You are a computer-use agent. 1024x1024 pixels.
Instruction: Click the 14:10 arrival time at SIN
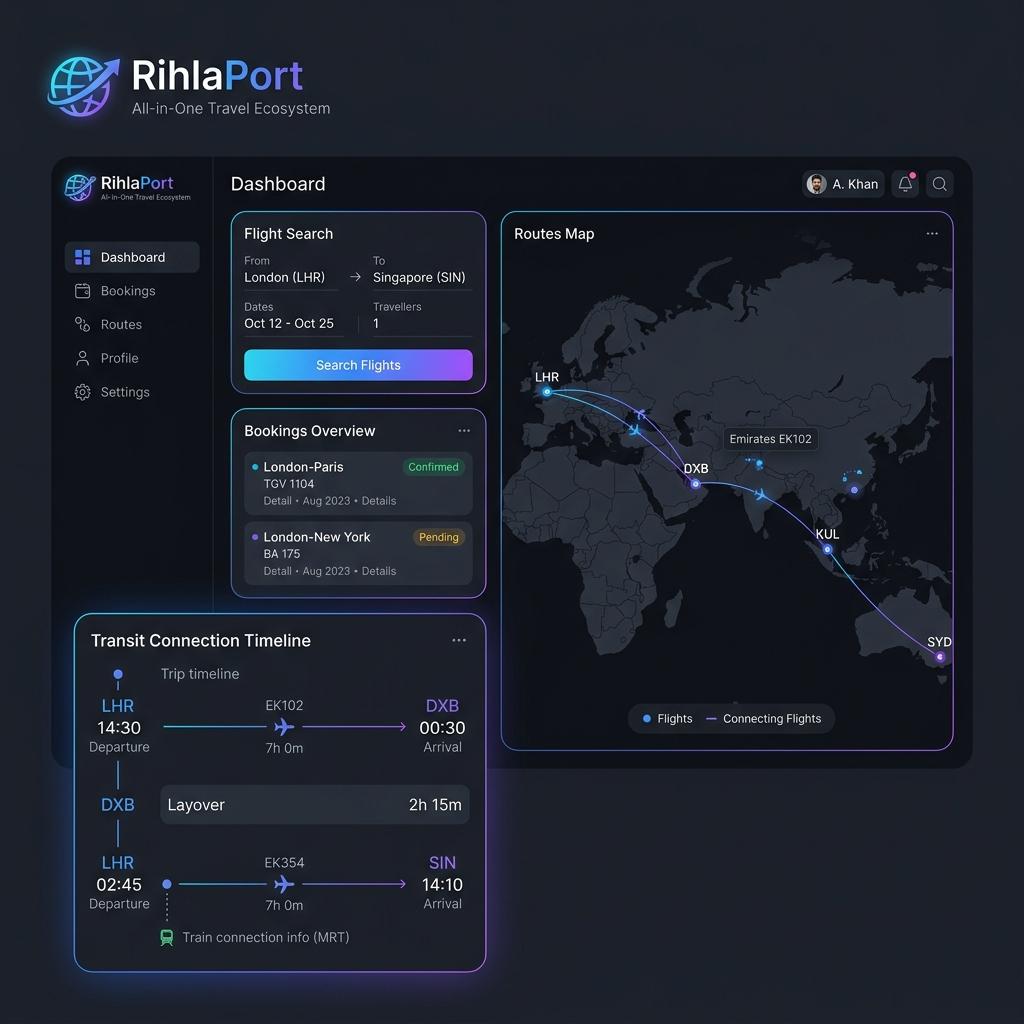[442, 885]
